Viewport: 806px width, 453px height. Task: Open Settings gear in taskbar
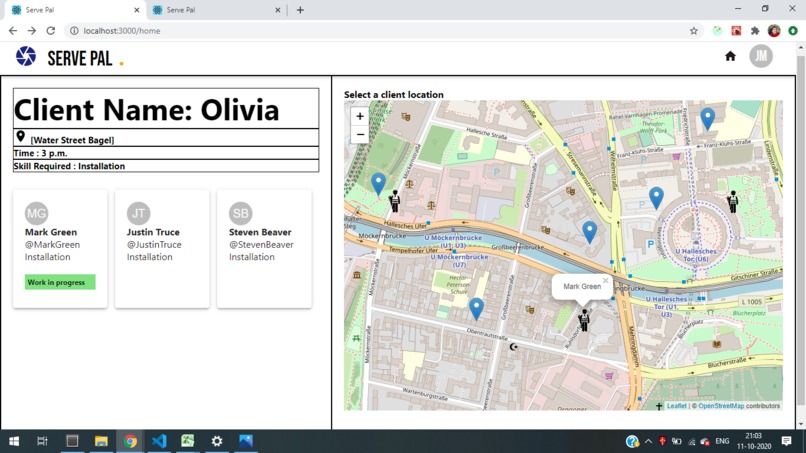[217, 441]
